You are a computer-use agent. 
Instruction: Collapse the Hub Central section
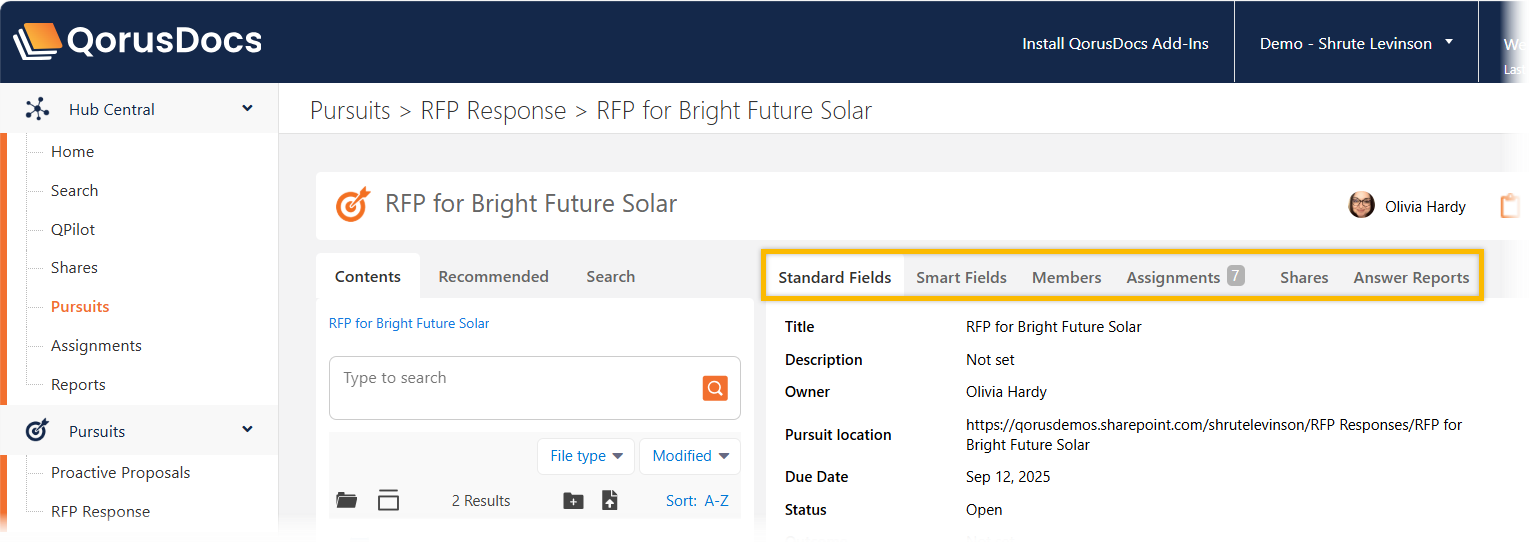click(247, 109)
